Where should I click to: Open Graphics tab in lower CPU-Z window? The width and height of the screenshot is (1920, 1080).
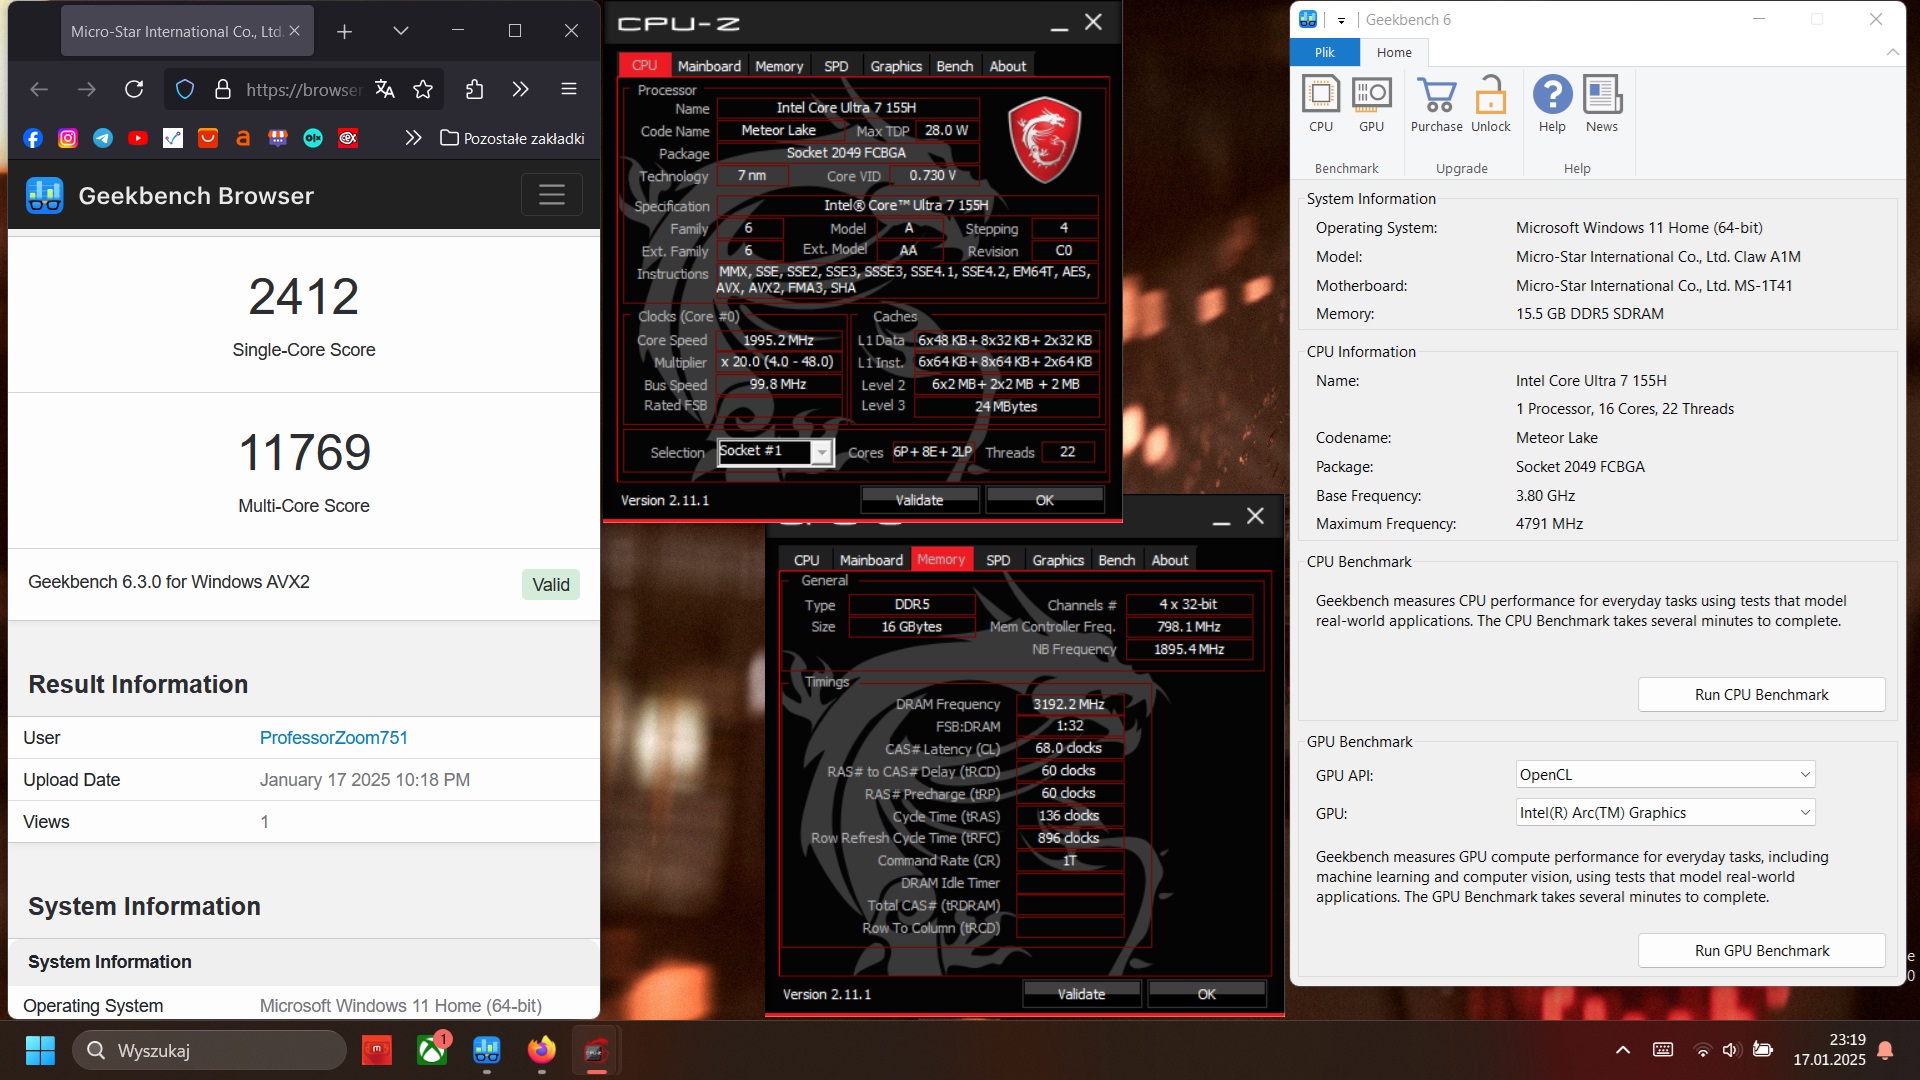coord(1058,560)
